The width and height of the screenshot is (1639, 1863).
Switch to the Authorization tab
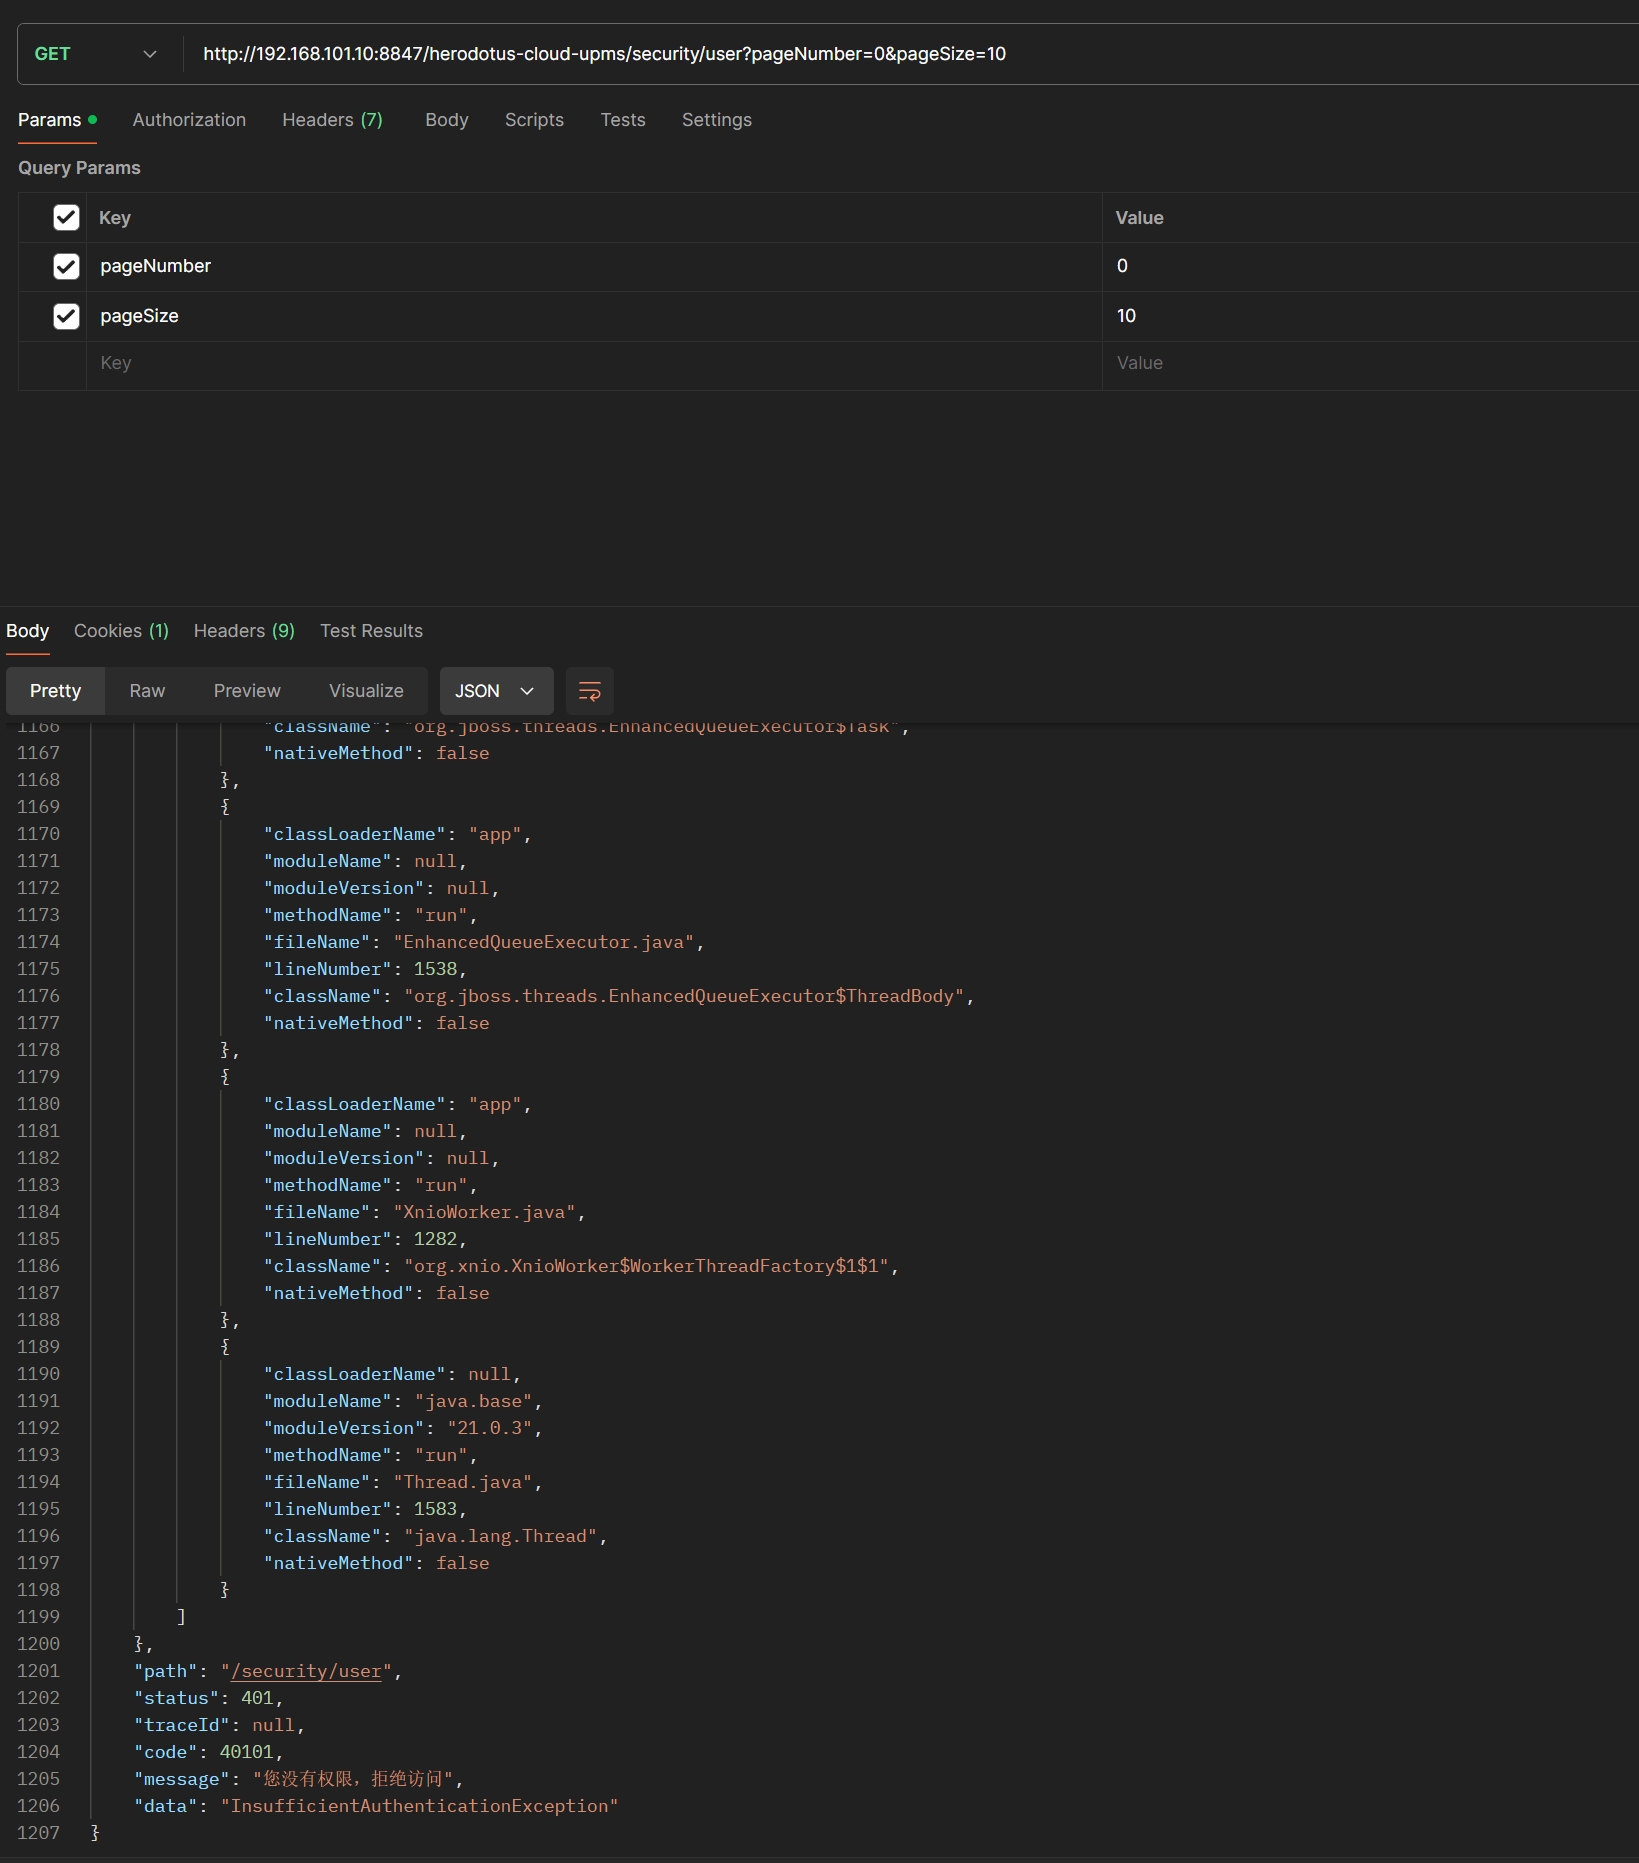[x=189, y=120]
